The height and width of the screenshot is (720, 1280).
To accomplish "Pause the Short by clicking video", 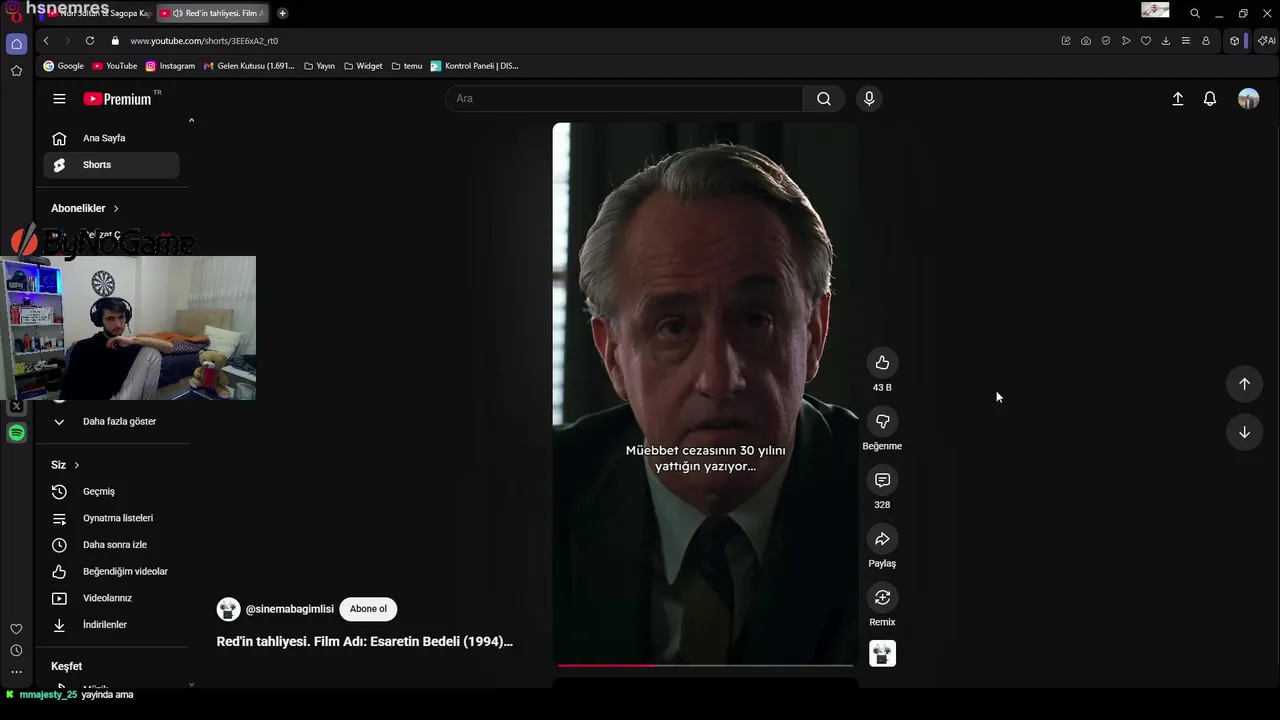I will point(705,393).
